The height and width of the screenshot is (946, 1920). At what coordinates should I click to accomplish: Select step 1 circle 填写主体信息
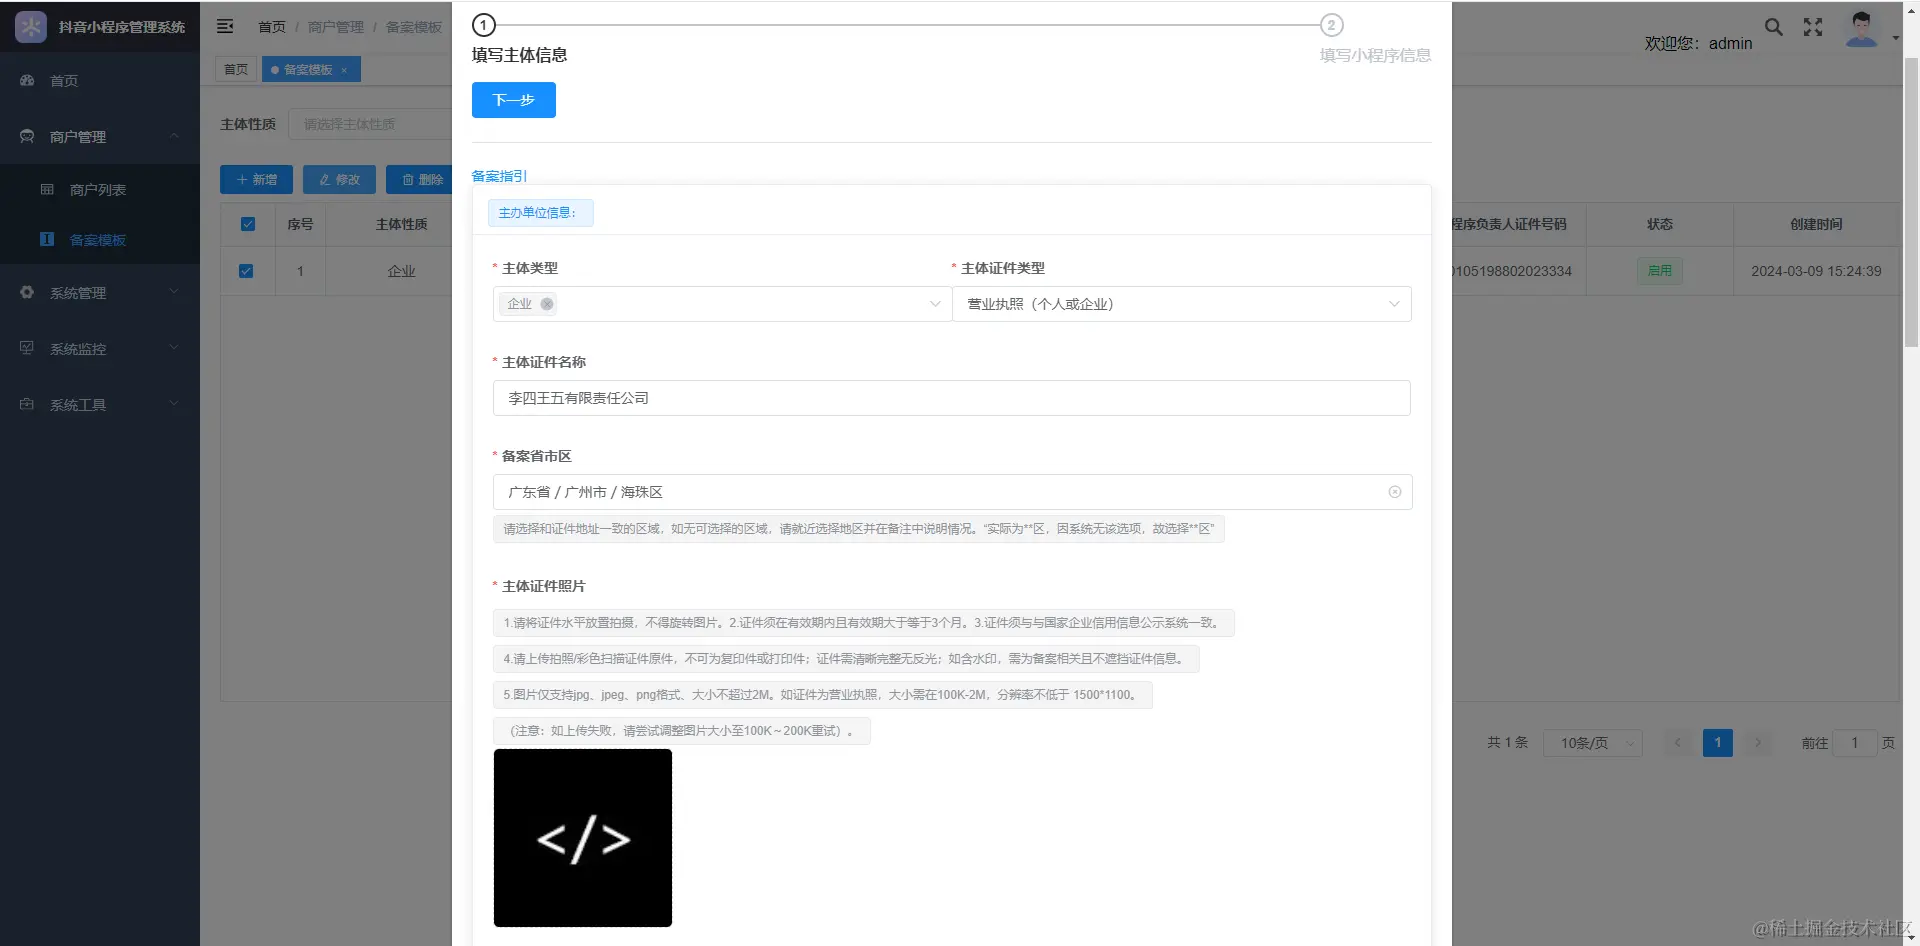[484, 25]
